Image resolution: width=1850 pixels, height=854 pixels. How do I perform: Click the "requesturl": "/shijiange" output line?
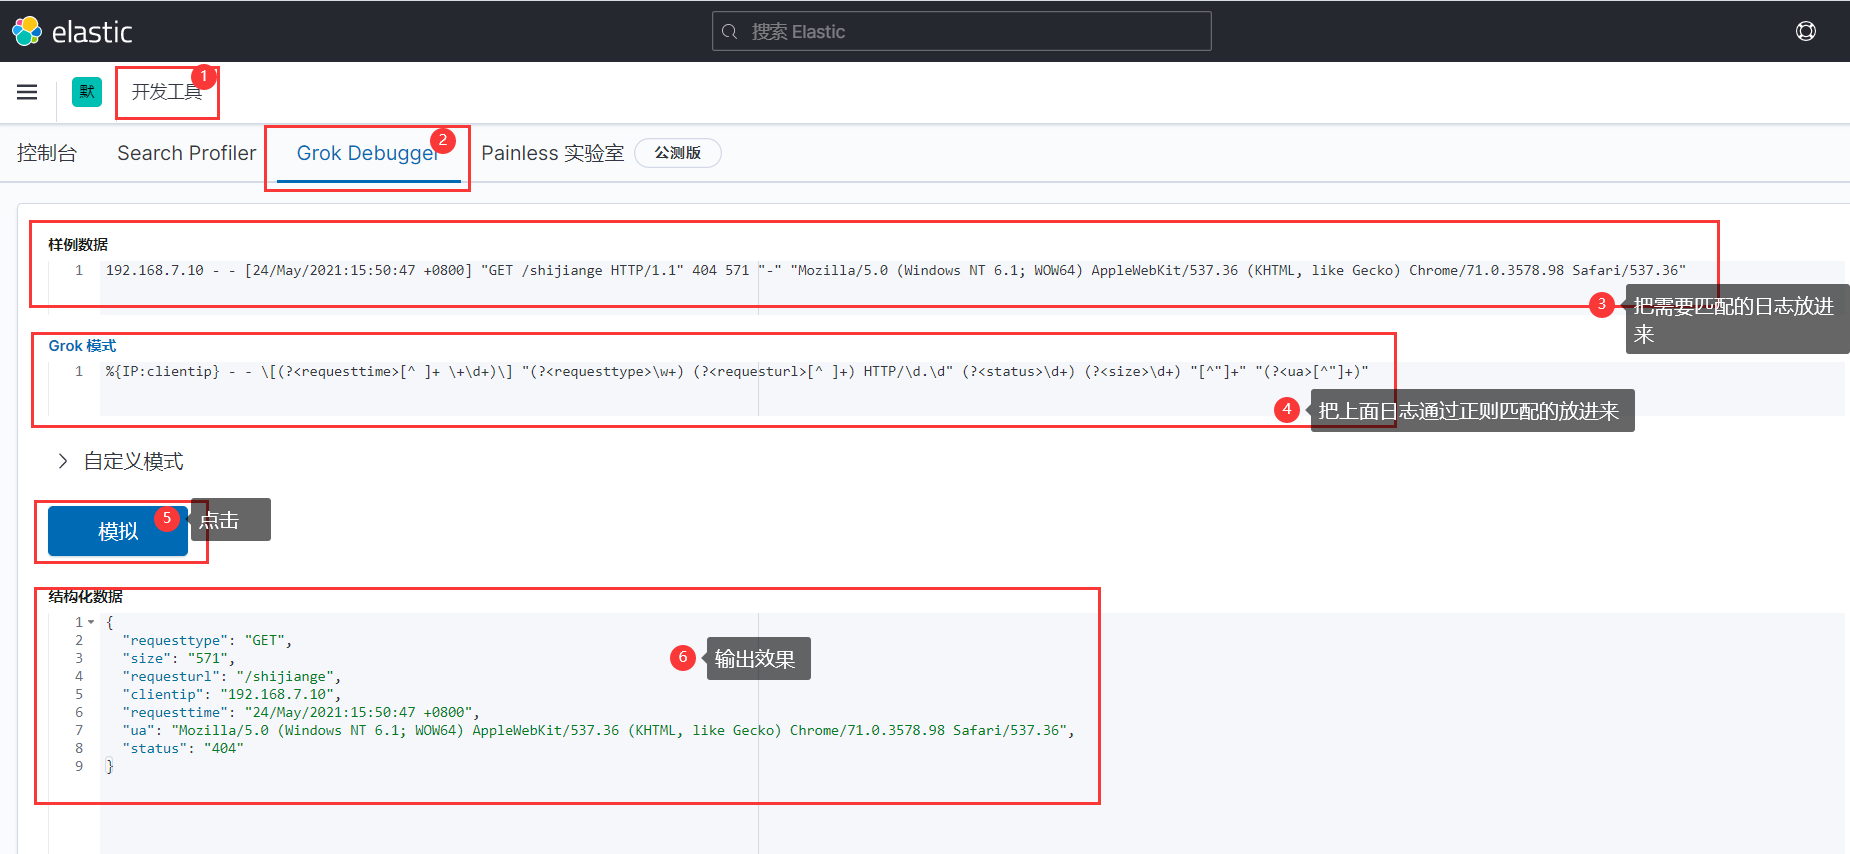point(232,676)
